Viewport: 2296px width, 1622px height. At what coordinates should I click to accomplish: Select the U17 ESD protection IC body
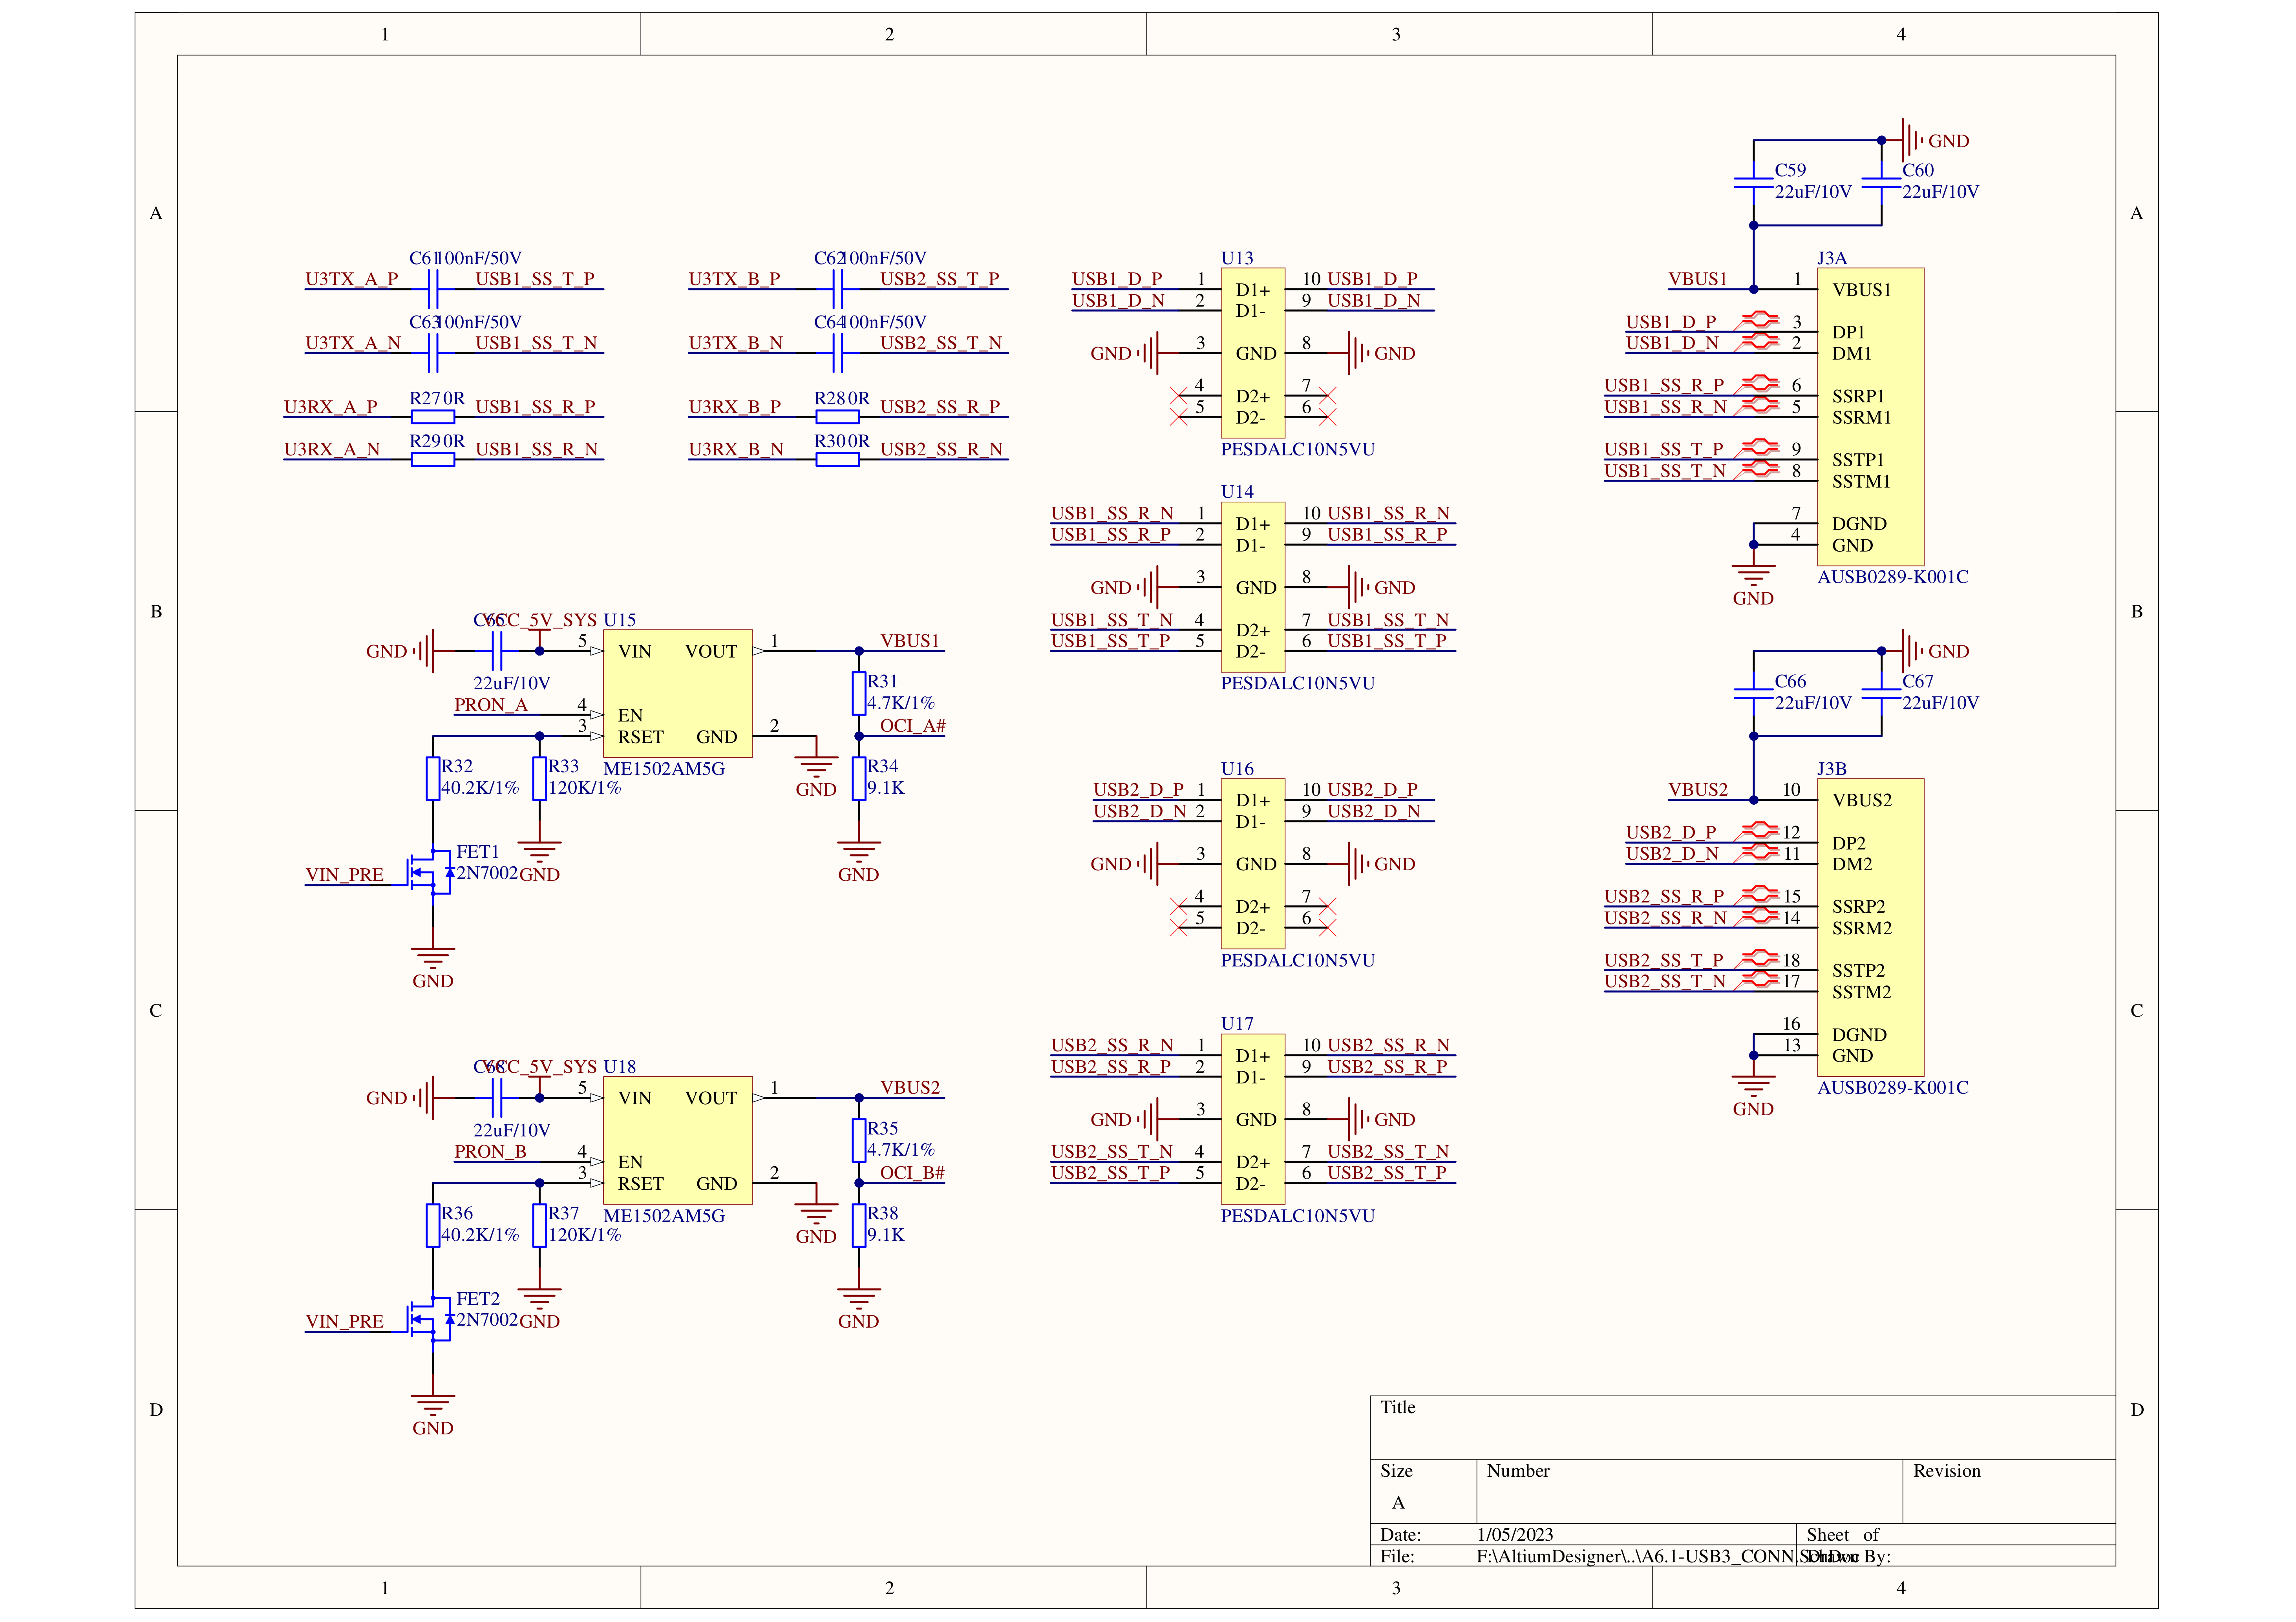pos(1252,1119)
